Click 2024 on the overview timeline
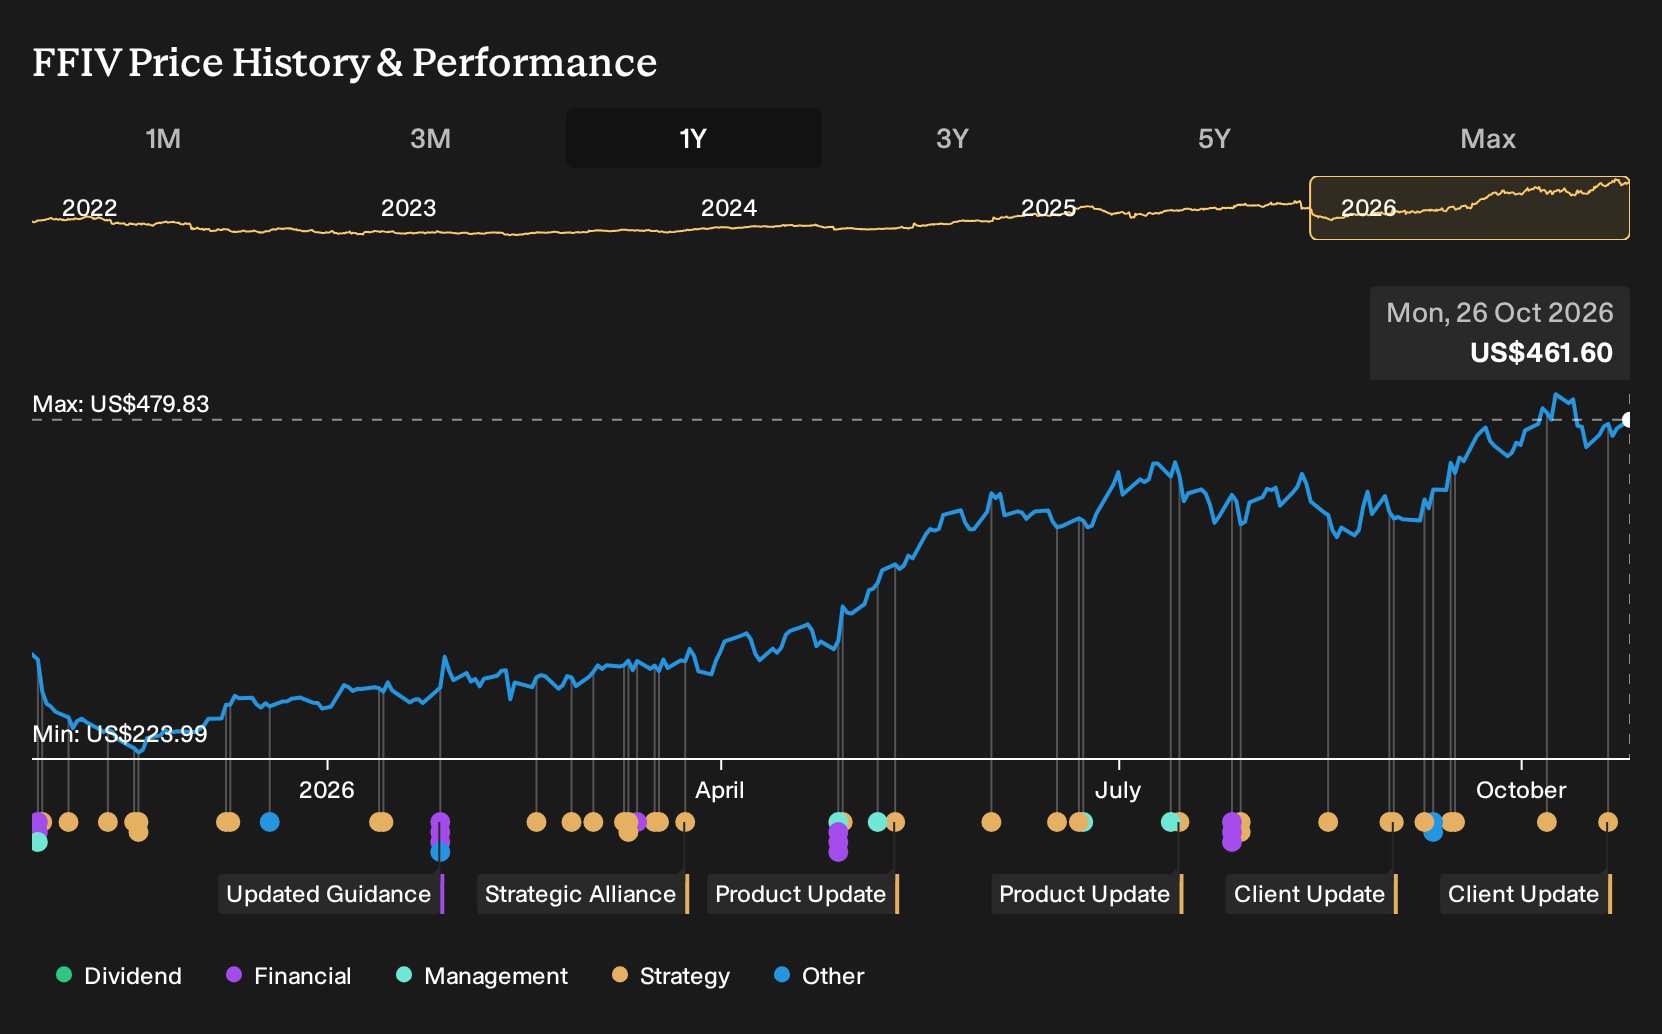The width and height of the screenshot is (1662, 1034). 729,208
